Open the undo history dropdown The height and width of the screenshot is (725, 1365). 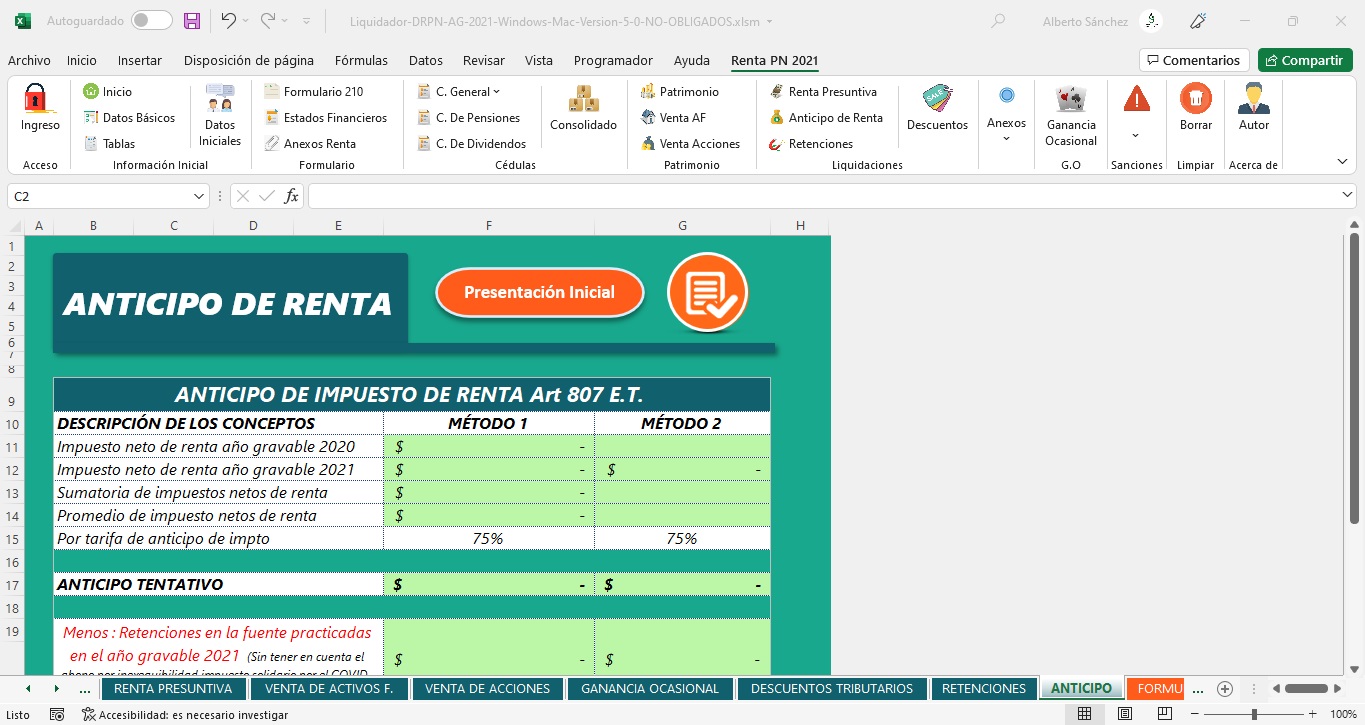[x=246, y=20]
